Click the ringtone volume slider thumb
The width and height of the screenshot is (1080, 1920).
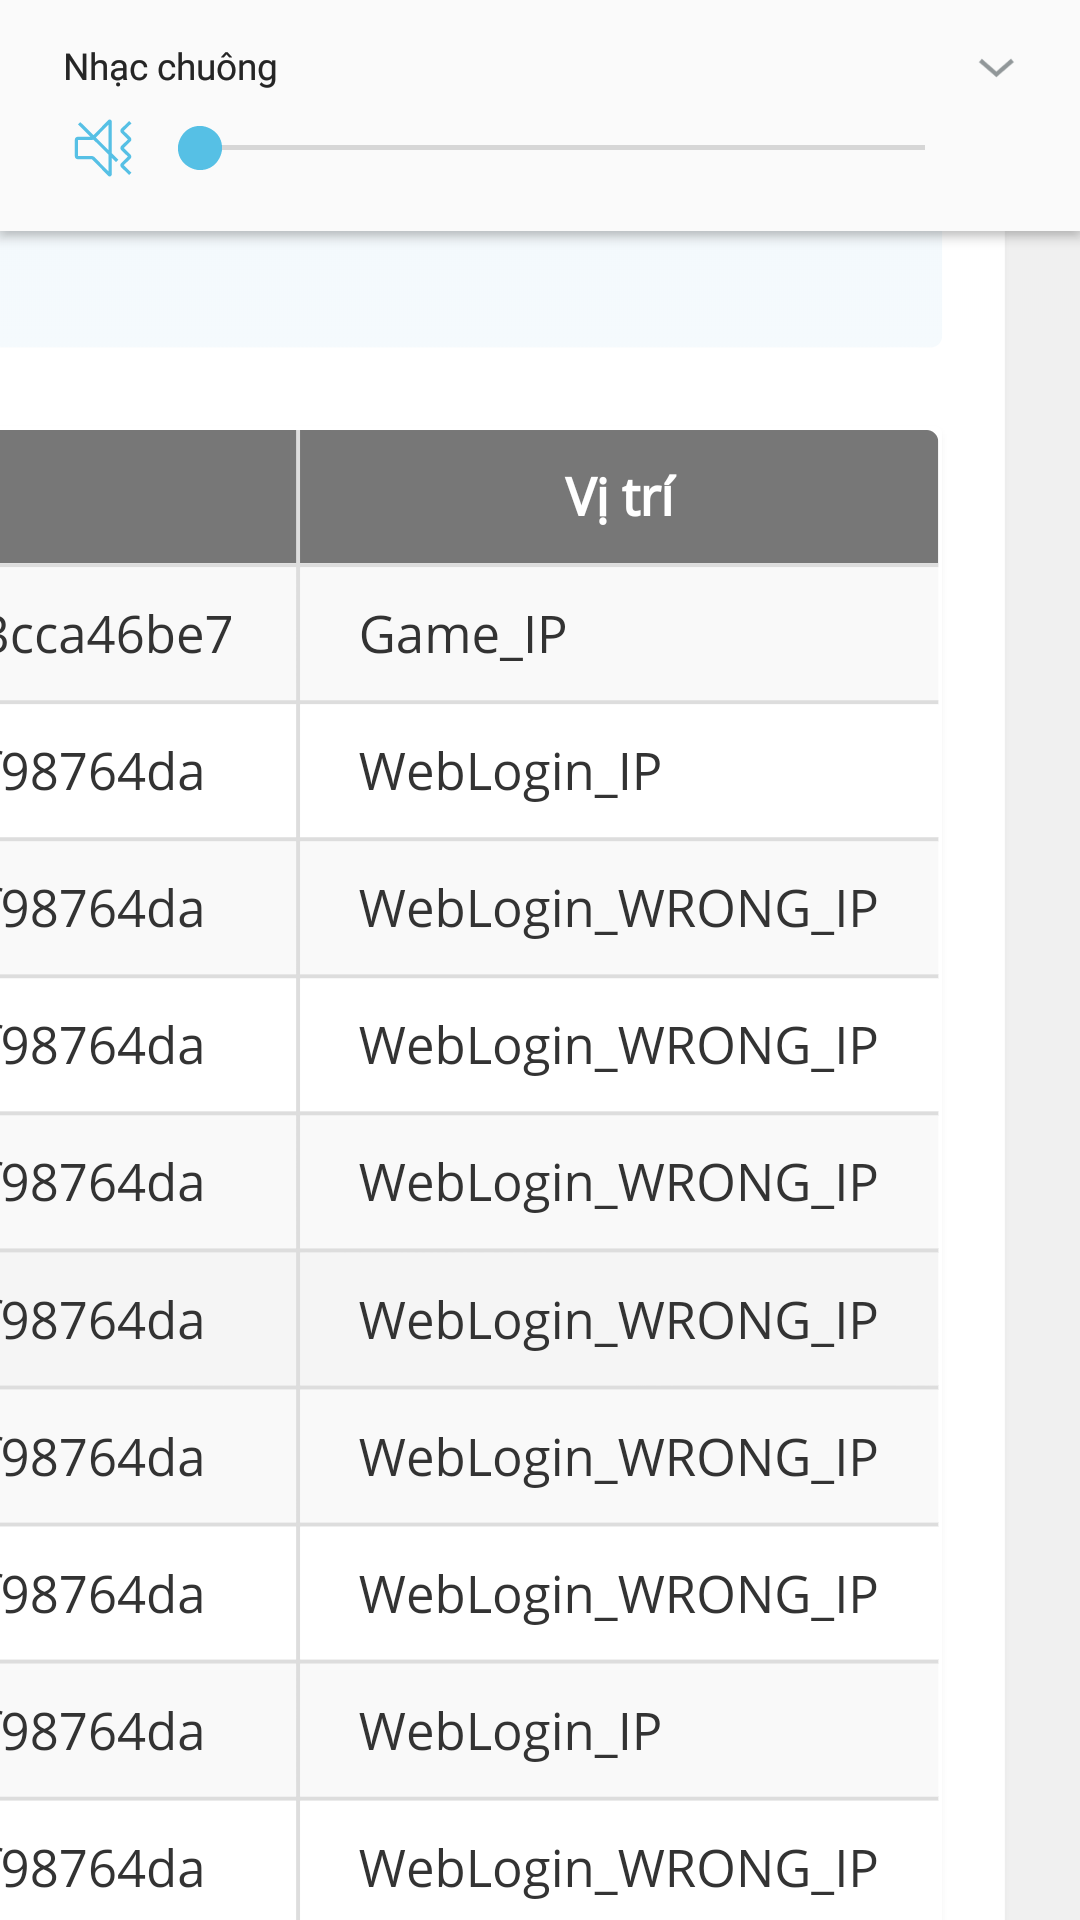tap(200, 148)
